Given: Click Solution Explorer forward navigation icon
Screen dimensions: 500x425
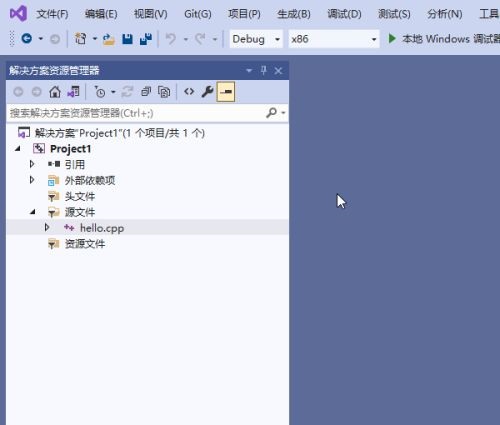Looking at the screenshot, I should [36, 92].
